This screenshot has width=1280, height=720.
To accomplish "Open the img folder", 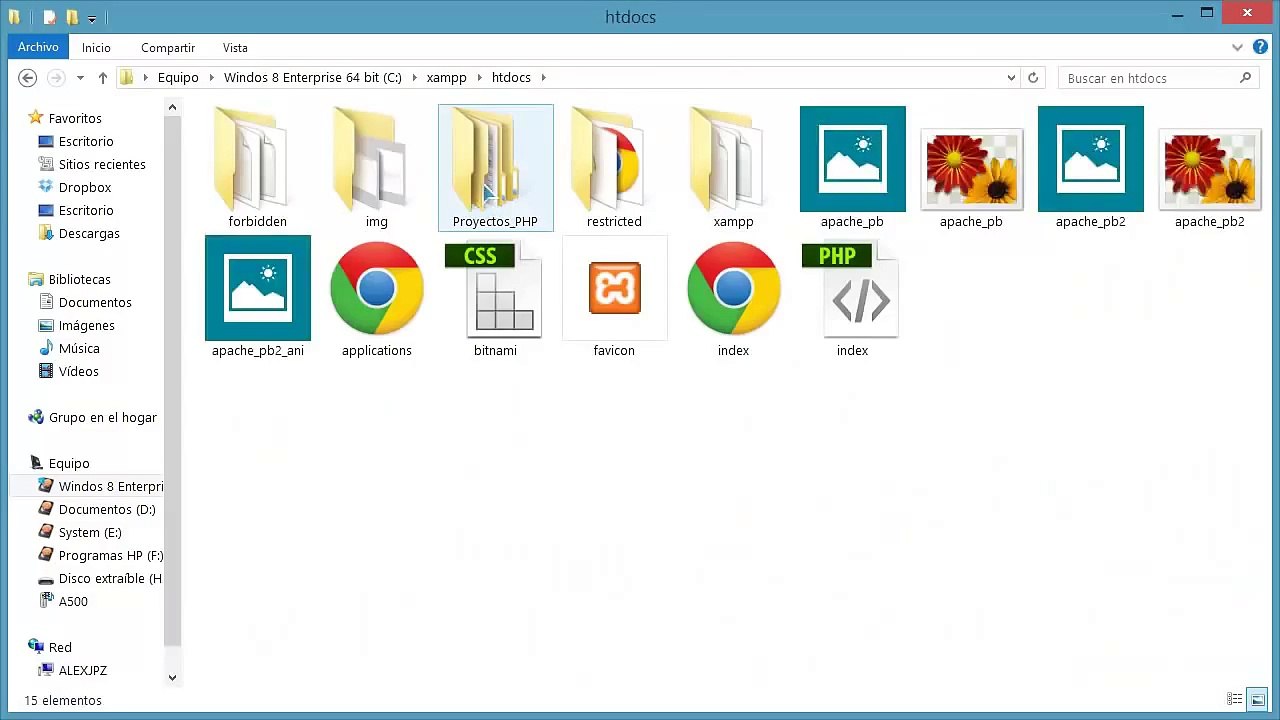I will pyautogui.click(x=376, y=168).
